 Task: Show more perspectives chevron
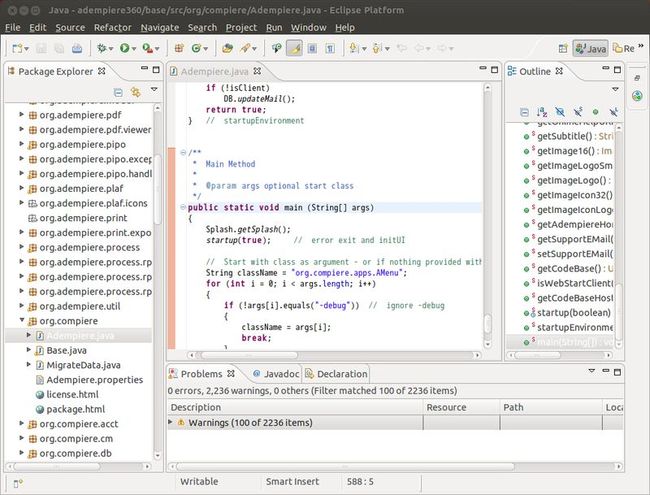[x=641, y=46]
